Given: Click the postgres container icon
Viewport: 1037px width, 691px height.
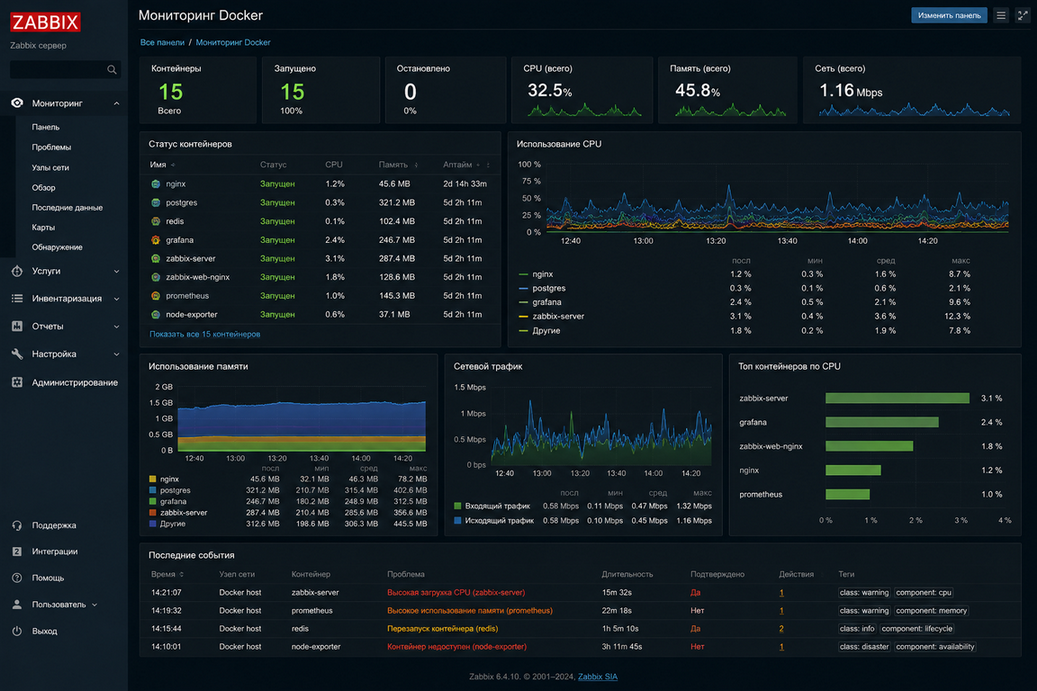Looking at the screenshot, I should tap(155, 202).
